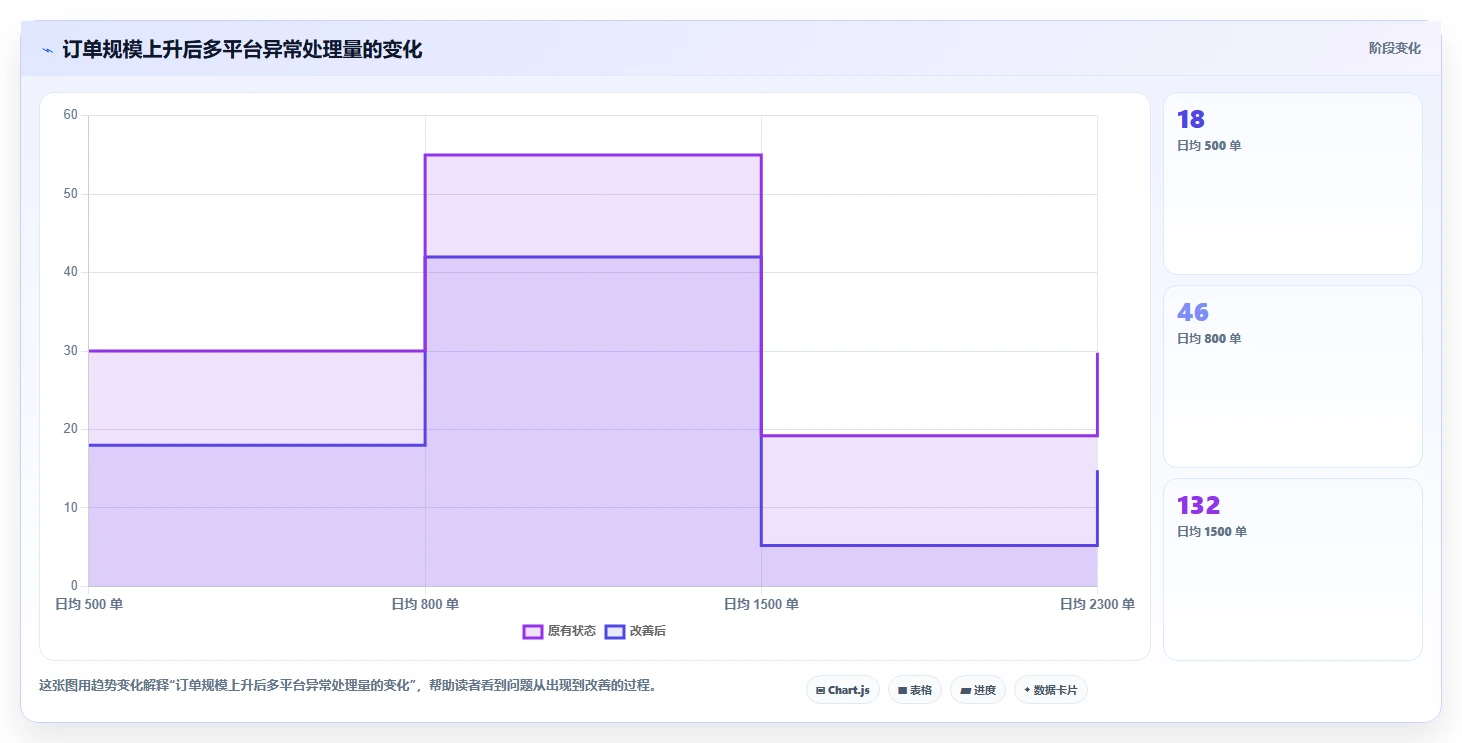Image resolution: width=1462 pixels, height=743 pixels.
Task: Select the 表格 tag chip
Action: click(x=915, y=690)
